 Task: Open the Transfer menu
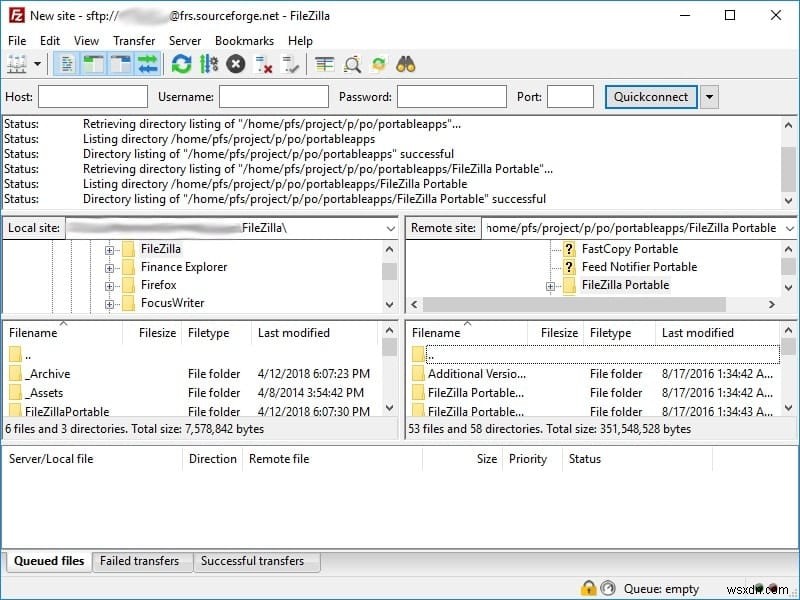(134, 40)
